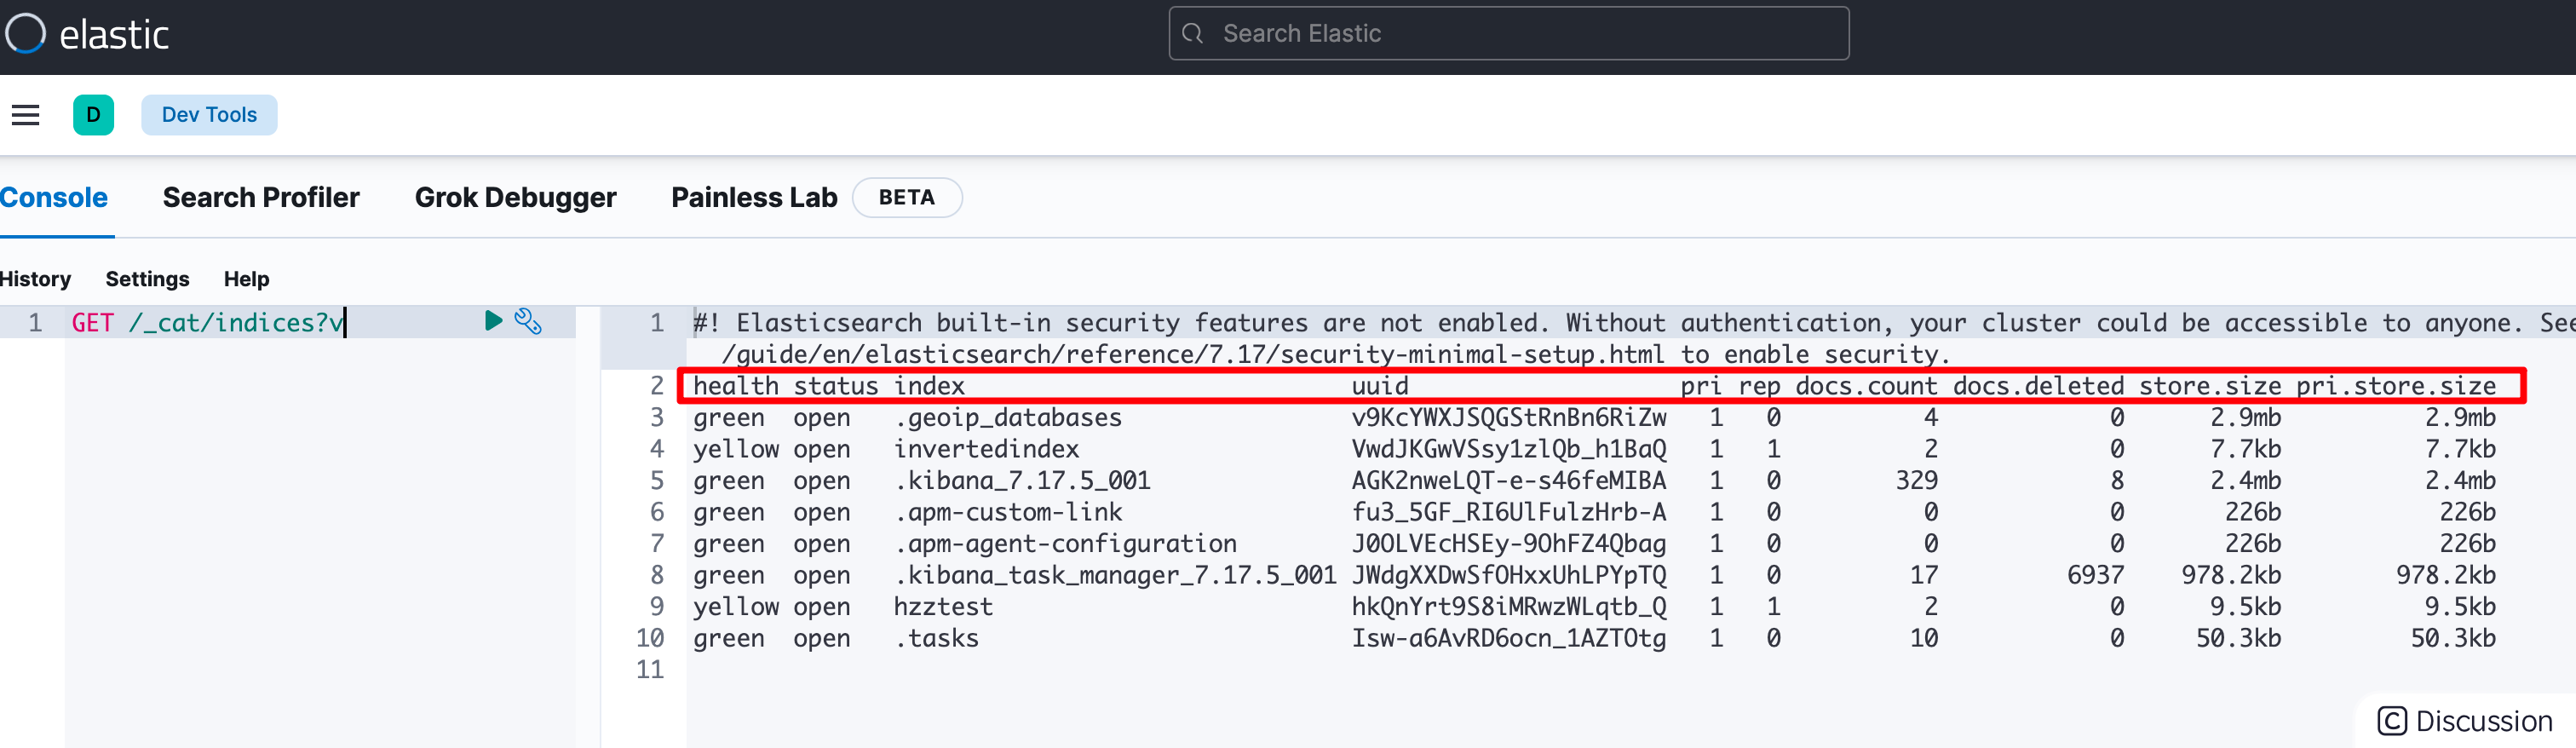The width and height of the screenshot is (2576, 748).
Task: Select index name .geoip_databases
Action: pyautogui.click(x=1008, y=418)
